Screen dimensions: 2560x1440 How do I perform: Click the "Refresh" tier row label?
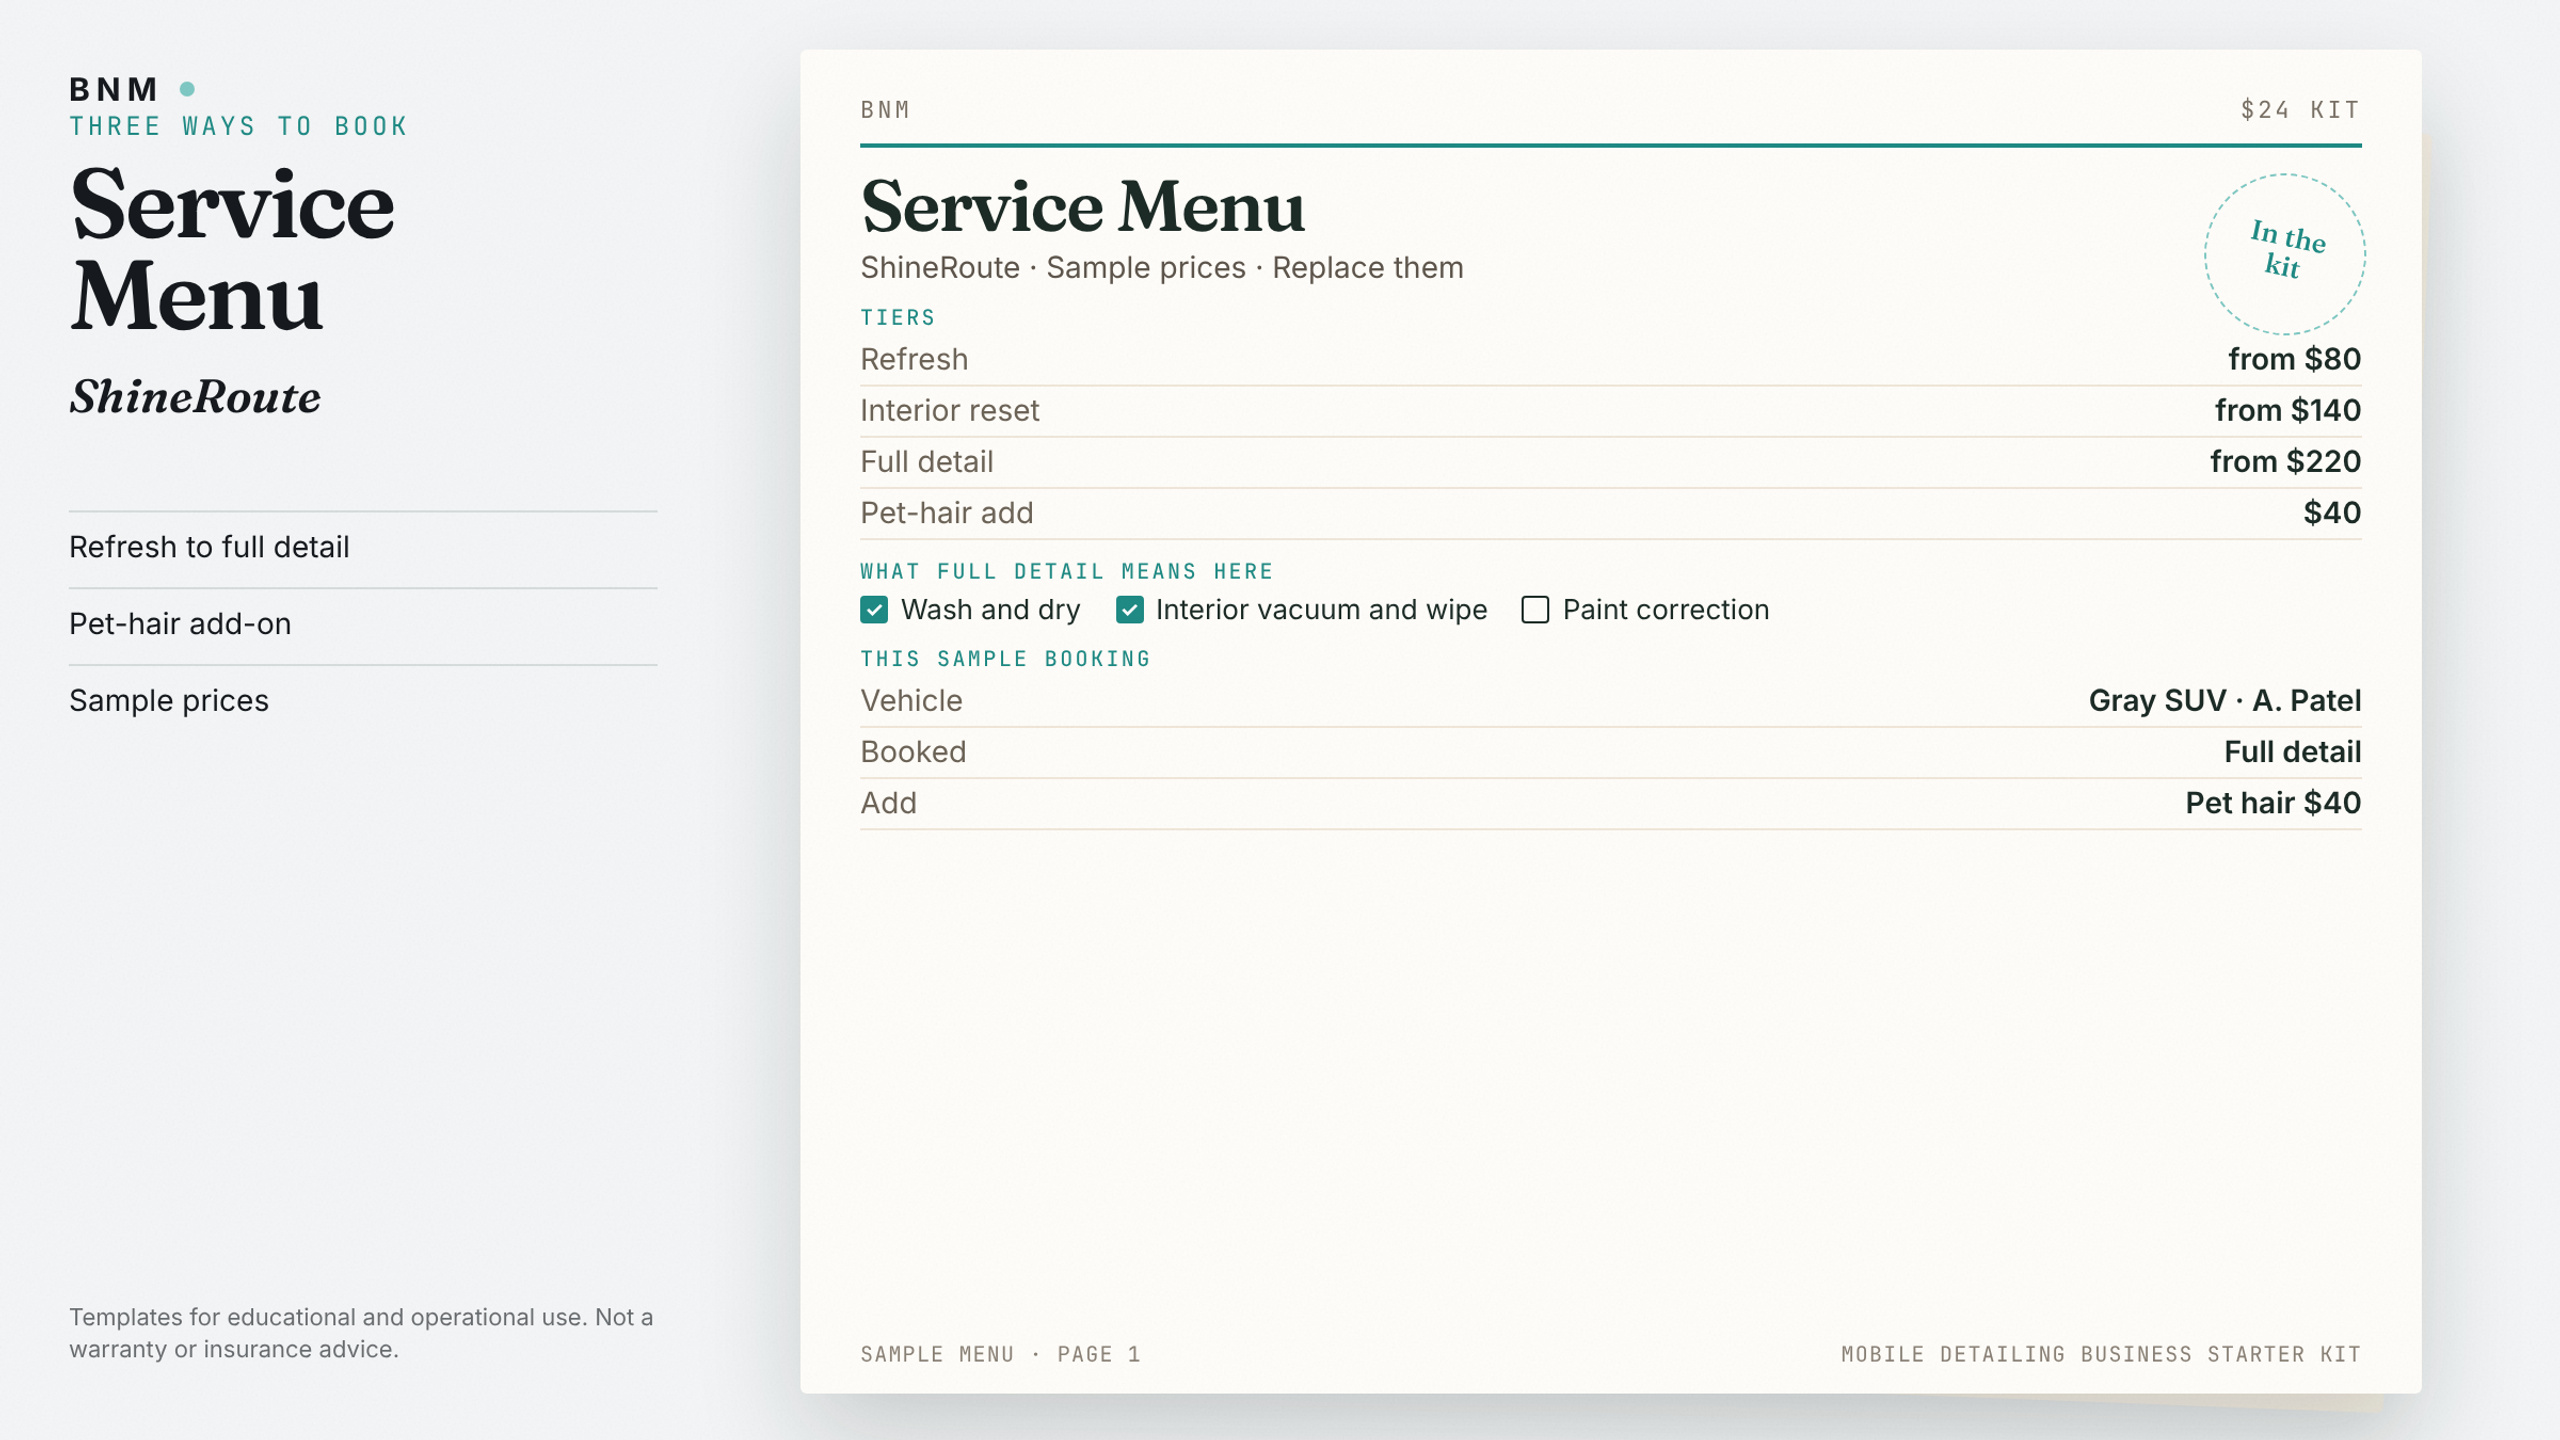[914, 359]
